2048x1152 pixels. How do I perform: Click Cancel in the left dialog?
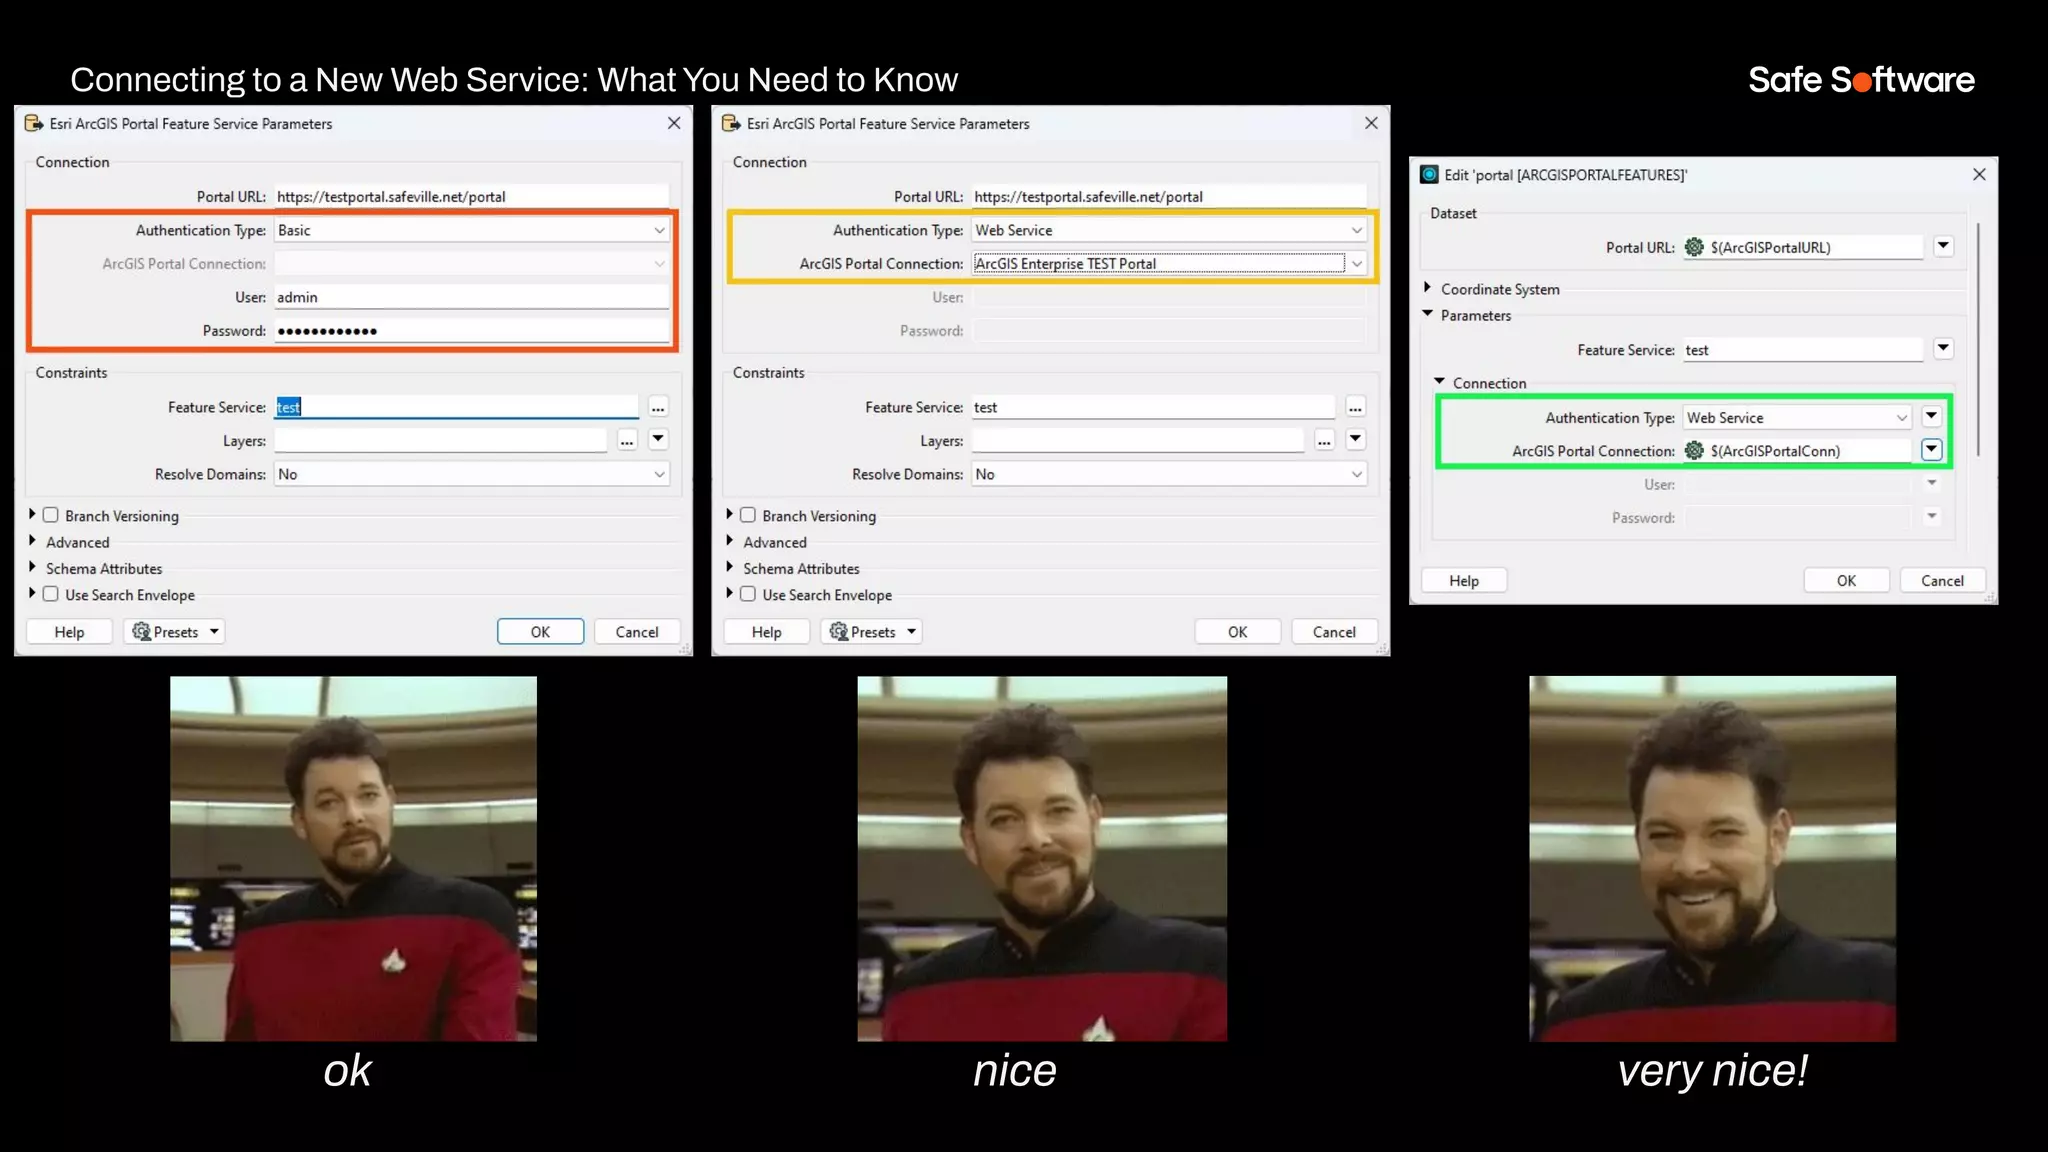(x=637, y=632)
